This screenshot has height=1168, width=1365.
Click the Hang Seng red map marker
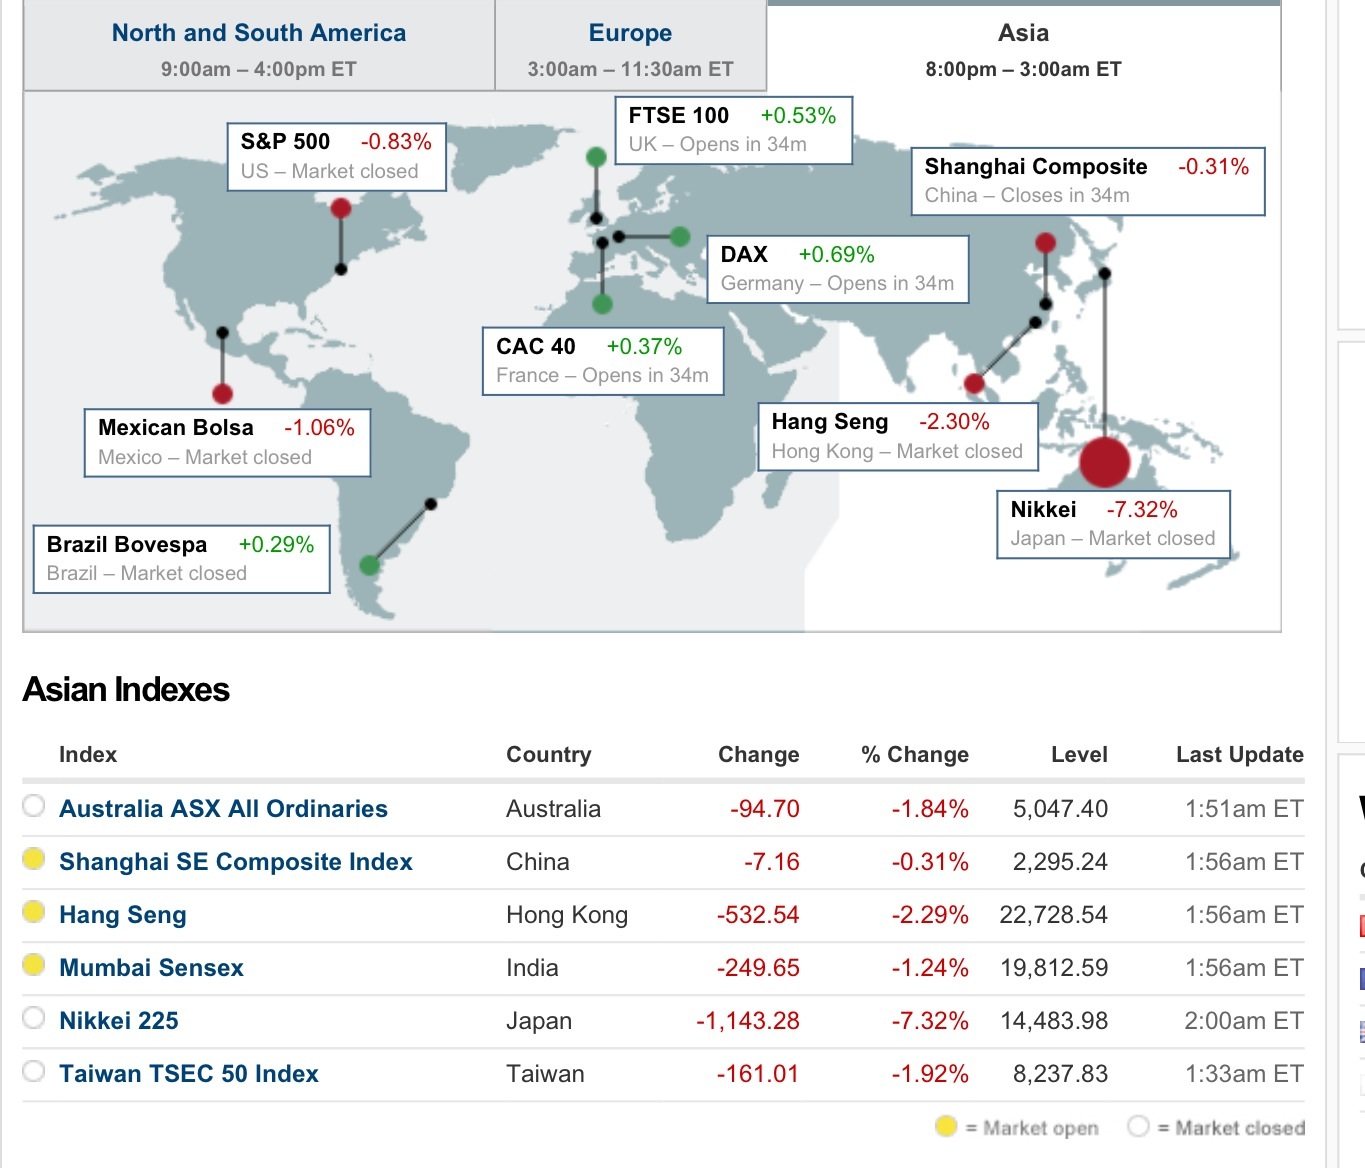974,383
